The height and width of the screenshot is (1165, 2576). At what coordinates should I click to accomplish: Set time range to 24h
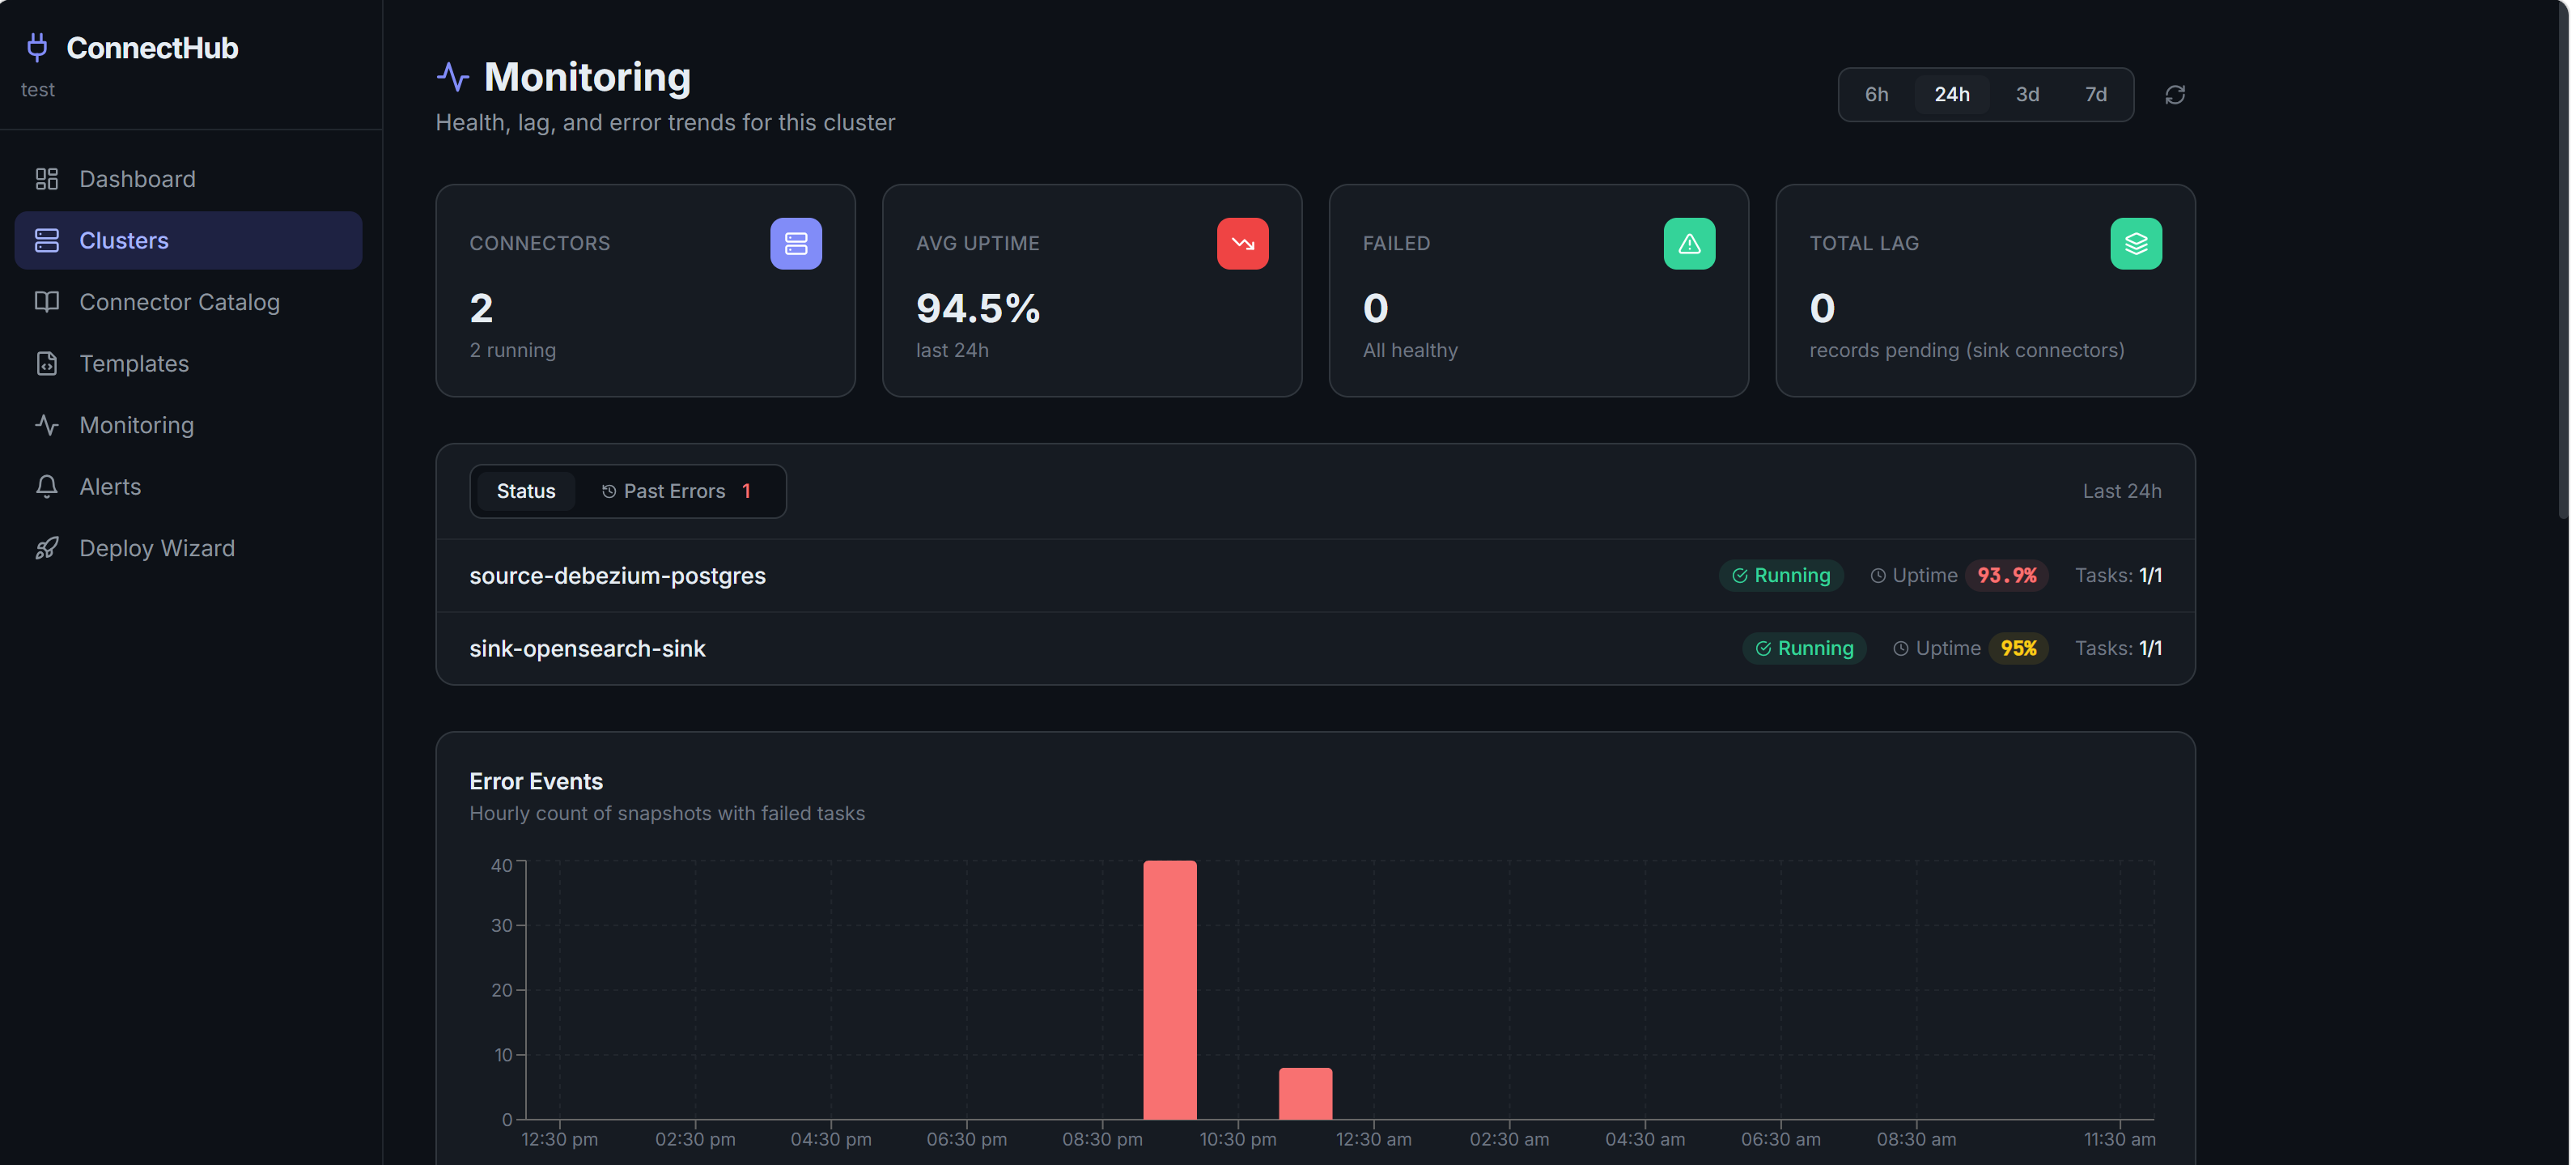[1951, 94]
